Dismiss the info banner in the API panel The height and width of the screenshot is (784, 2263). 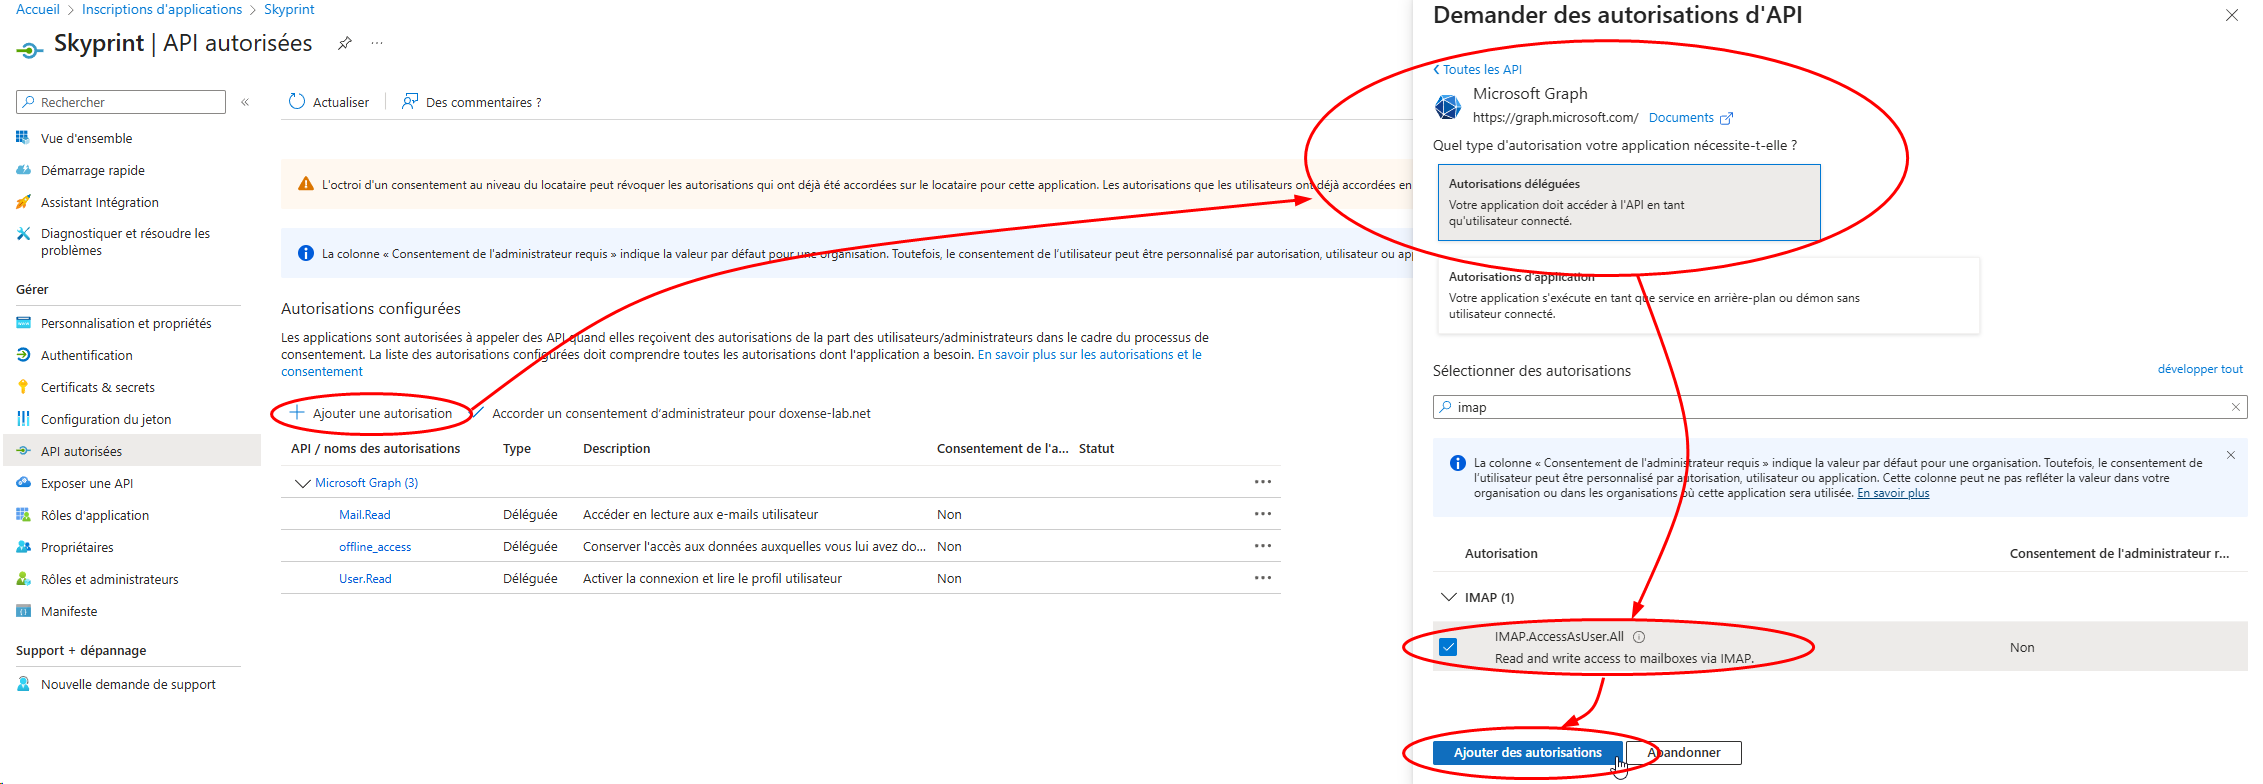(2230, 456)
